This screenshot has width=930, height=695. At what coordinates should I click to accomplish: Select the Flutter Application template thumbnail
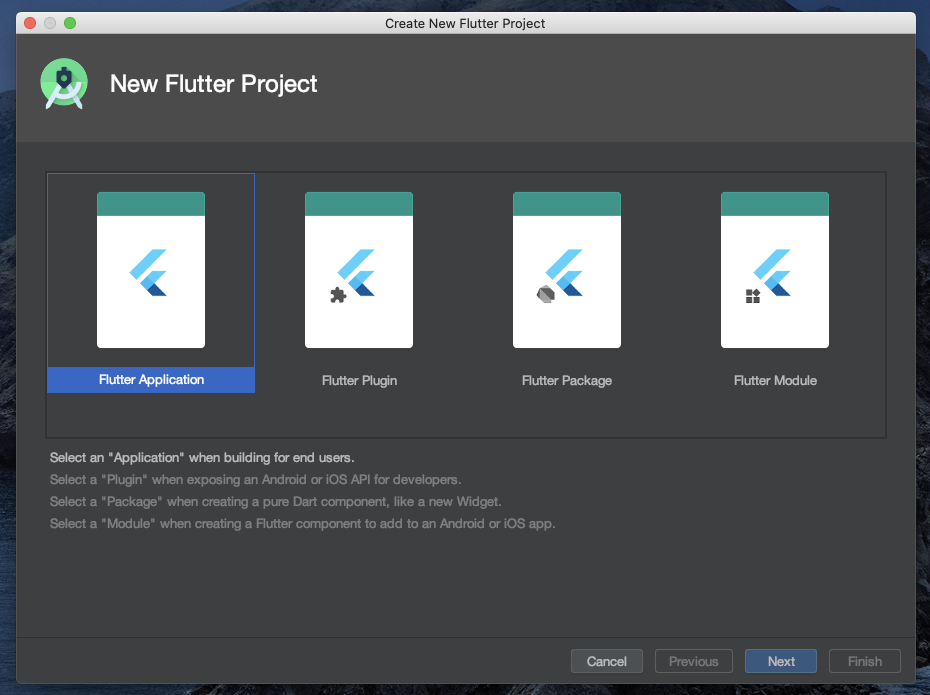pyautogui.click(x=151, y=270)
